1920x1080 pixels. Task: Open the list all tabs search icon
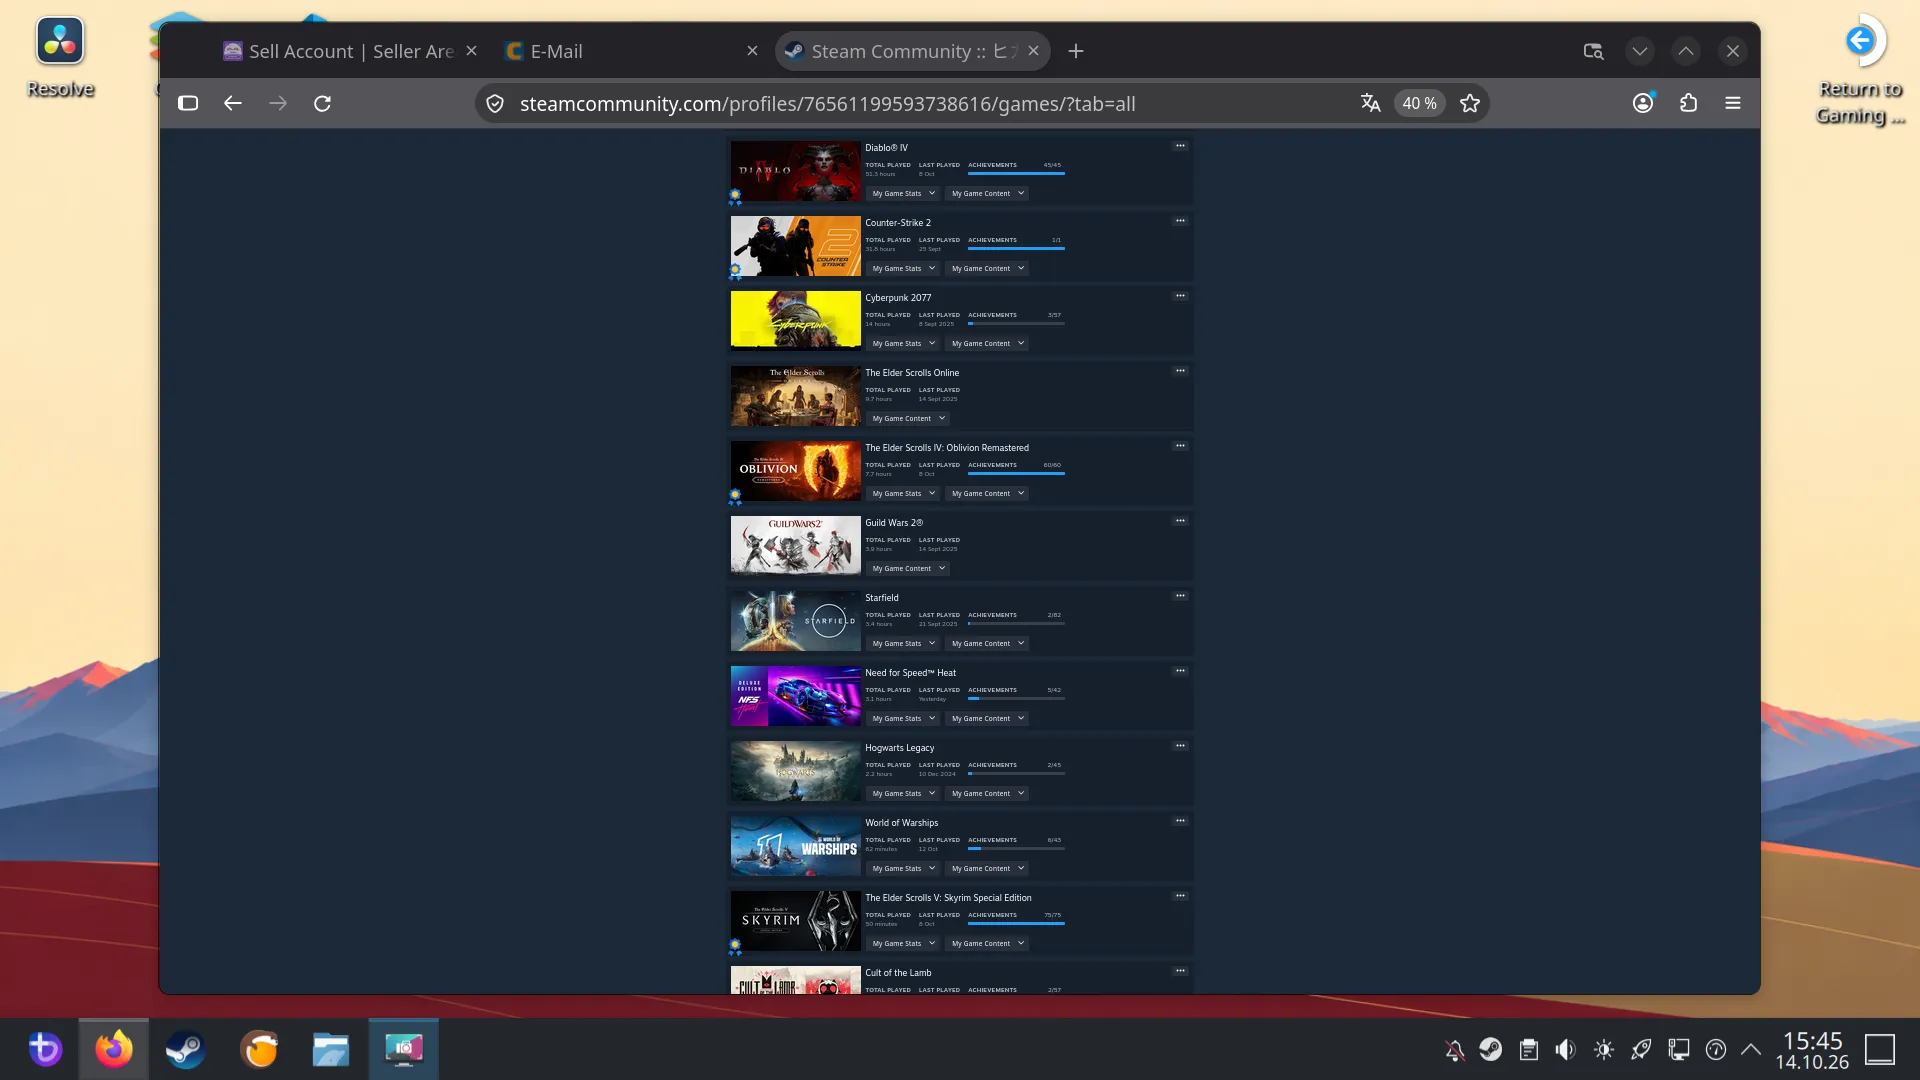(1593, 51)
